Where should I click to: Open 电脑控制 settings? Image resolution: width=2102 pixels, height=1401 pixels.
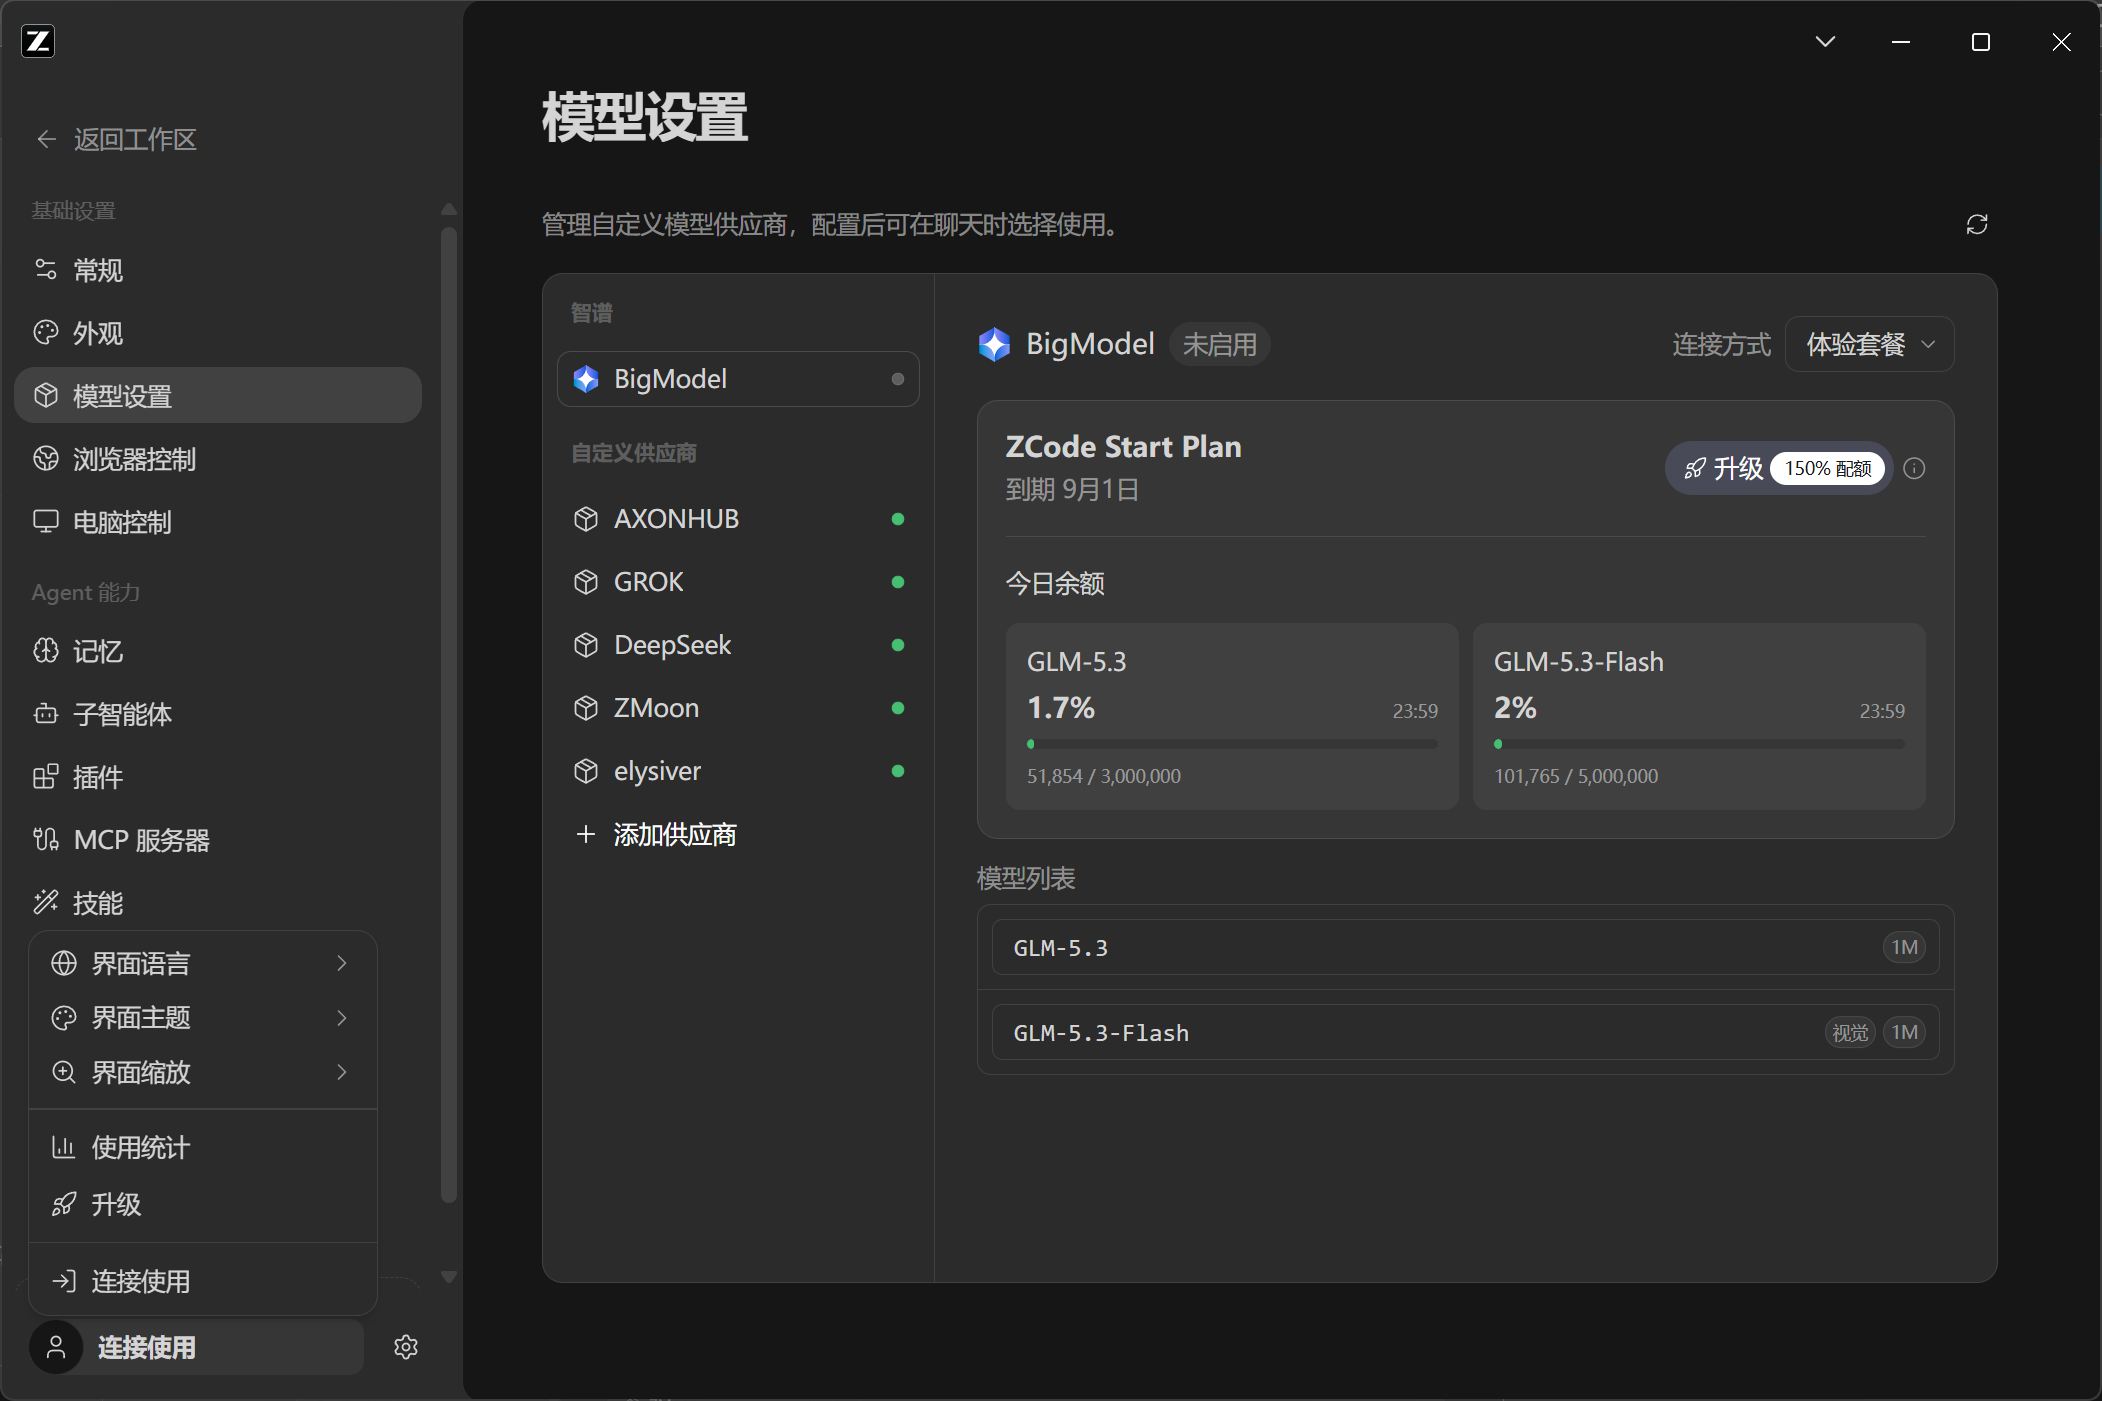(x=218, y=522)
